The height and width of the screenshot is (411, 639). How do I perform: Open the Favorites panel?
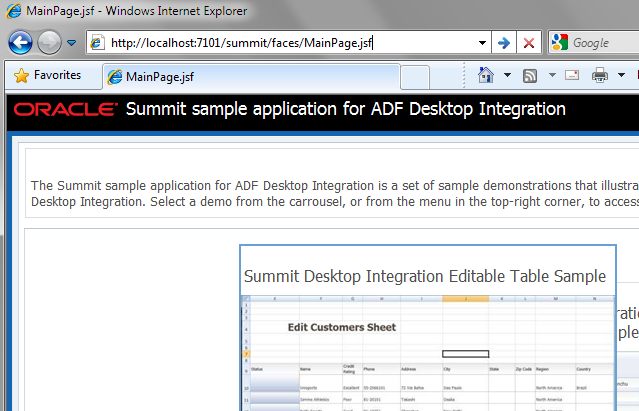tap(47, 75)
